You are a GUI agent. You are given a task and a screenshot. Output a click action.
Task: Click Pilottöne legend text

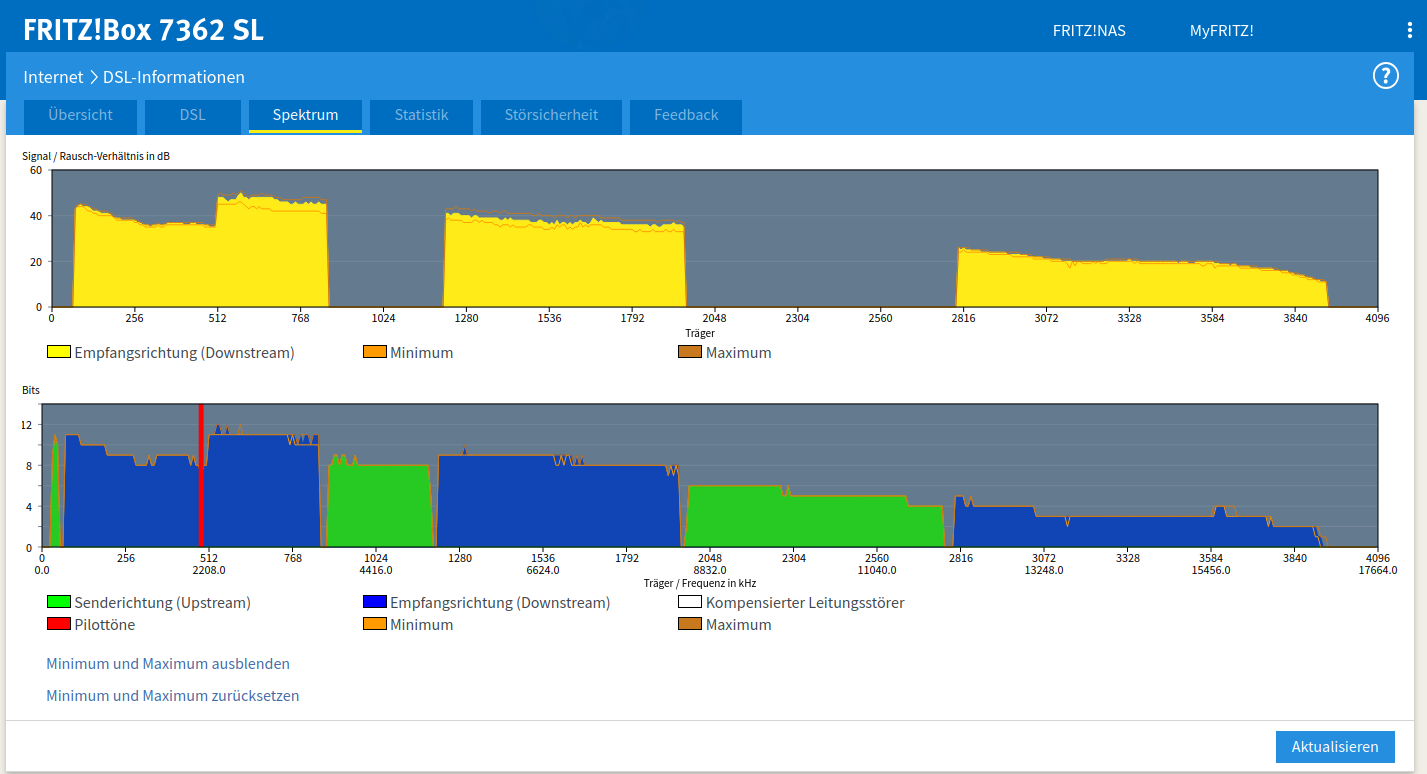105,625
